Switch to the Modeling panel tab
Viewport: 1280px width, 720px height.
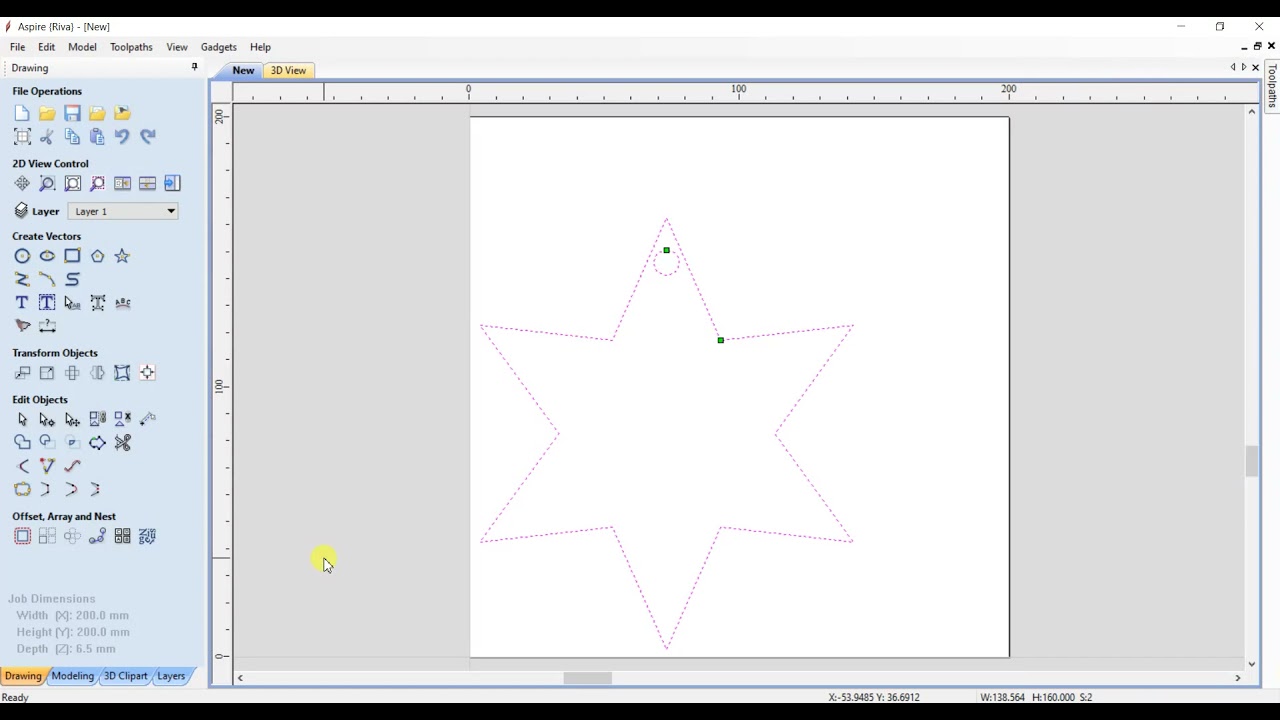[x=72, y=676]
